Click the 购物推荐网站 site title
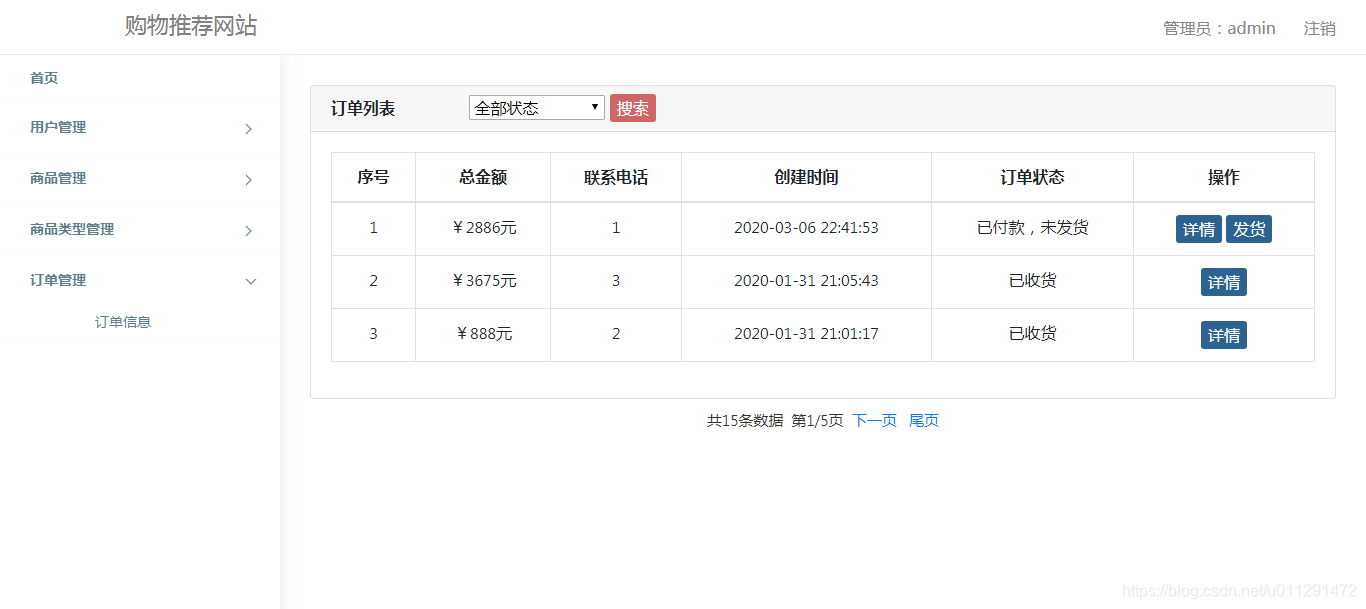Screen dimensions: 1366x609 [x=191, y=26]
